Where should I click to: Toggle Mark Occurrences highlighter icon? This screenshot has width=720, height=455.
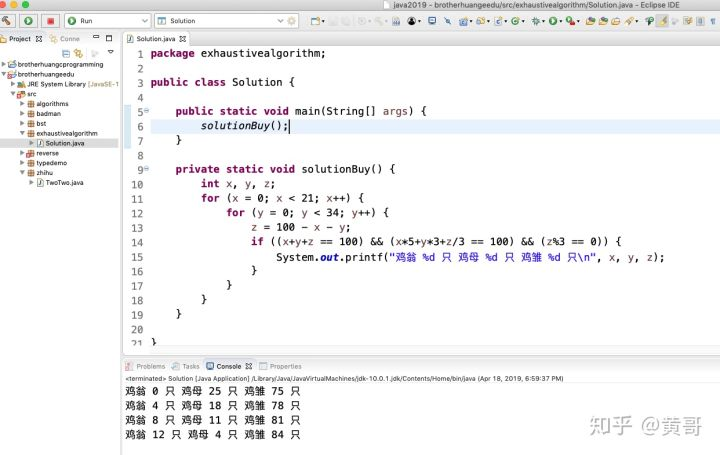click(x=662, y=21)
